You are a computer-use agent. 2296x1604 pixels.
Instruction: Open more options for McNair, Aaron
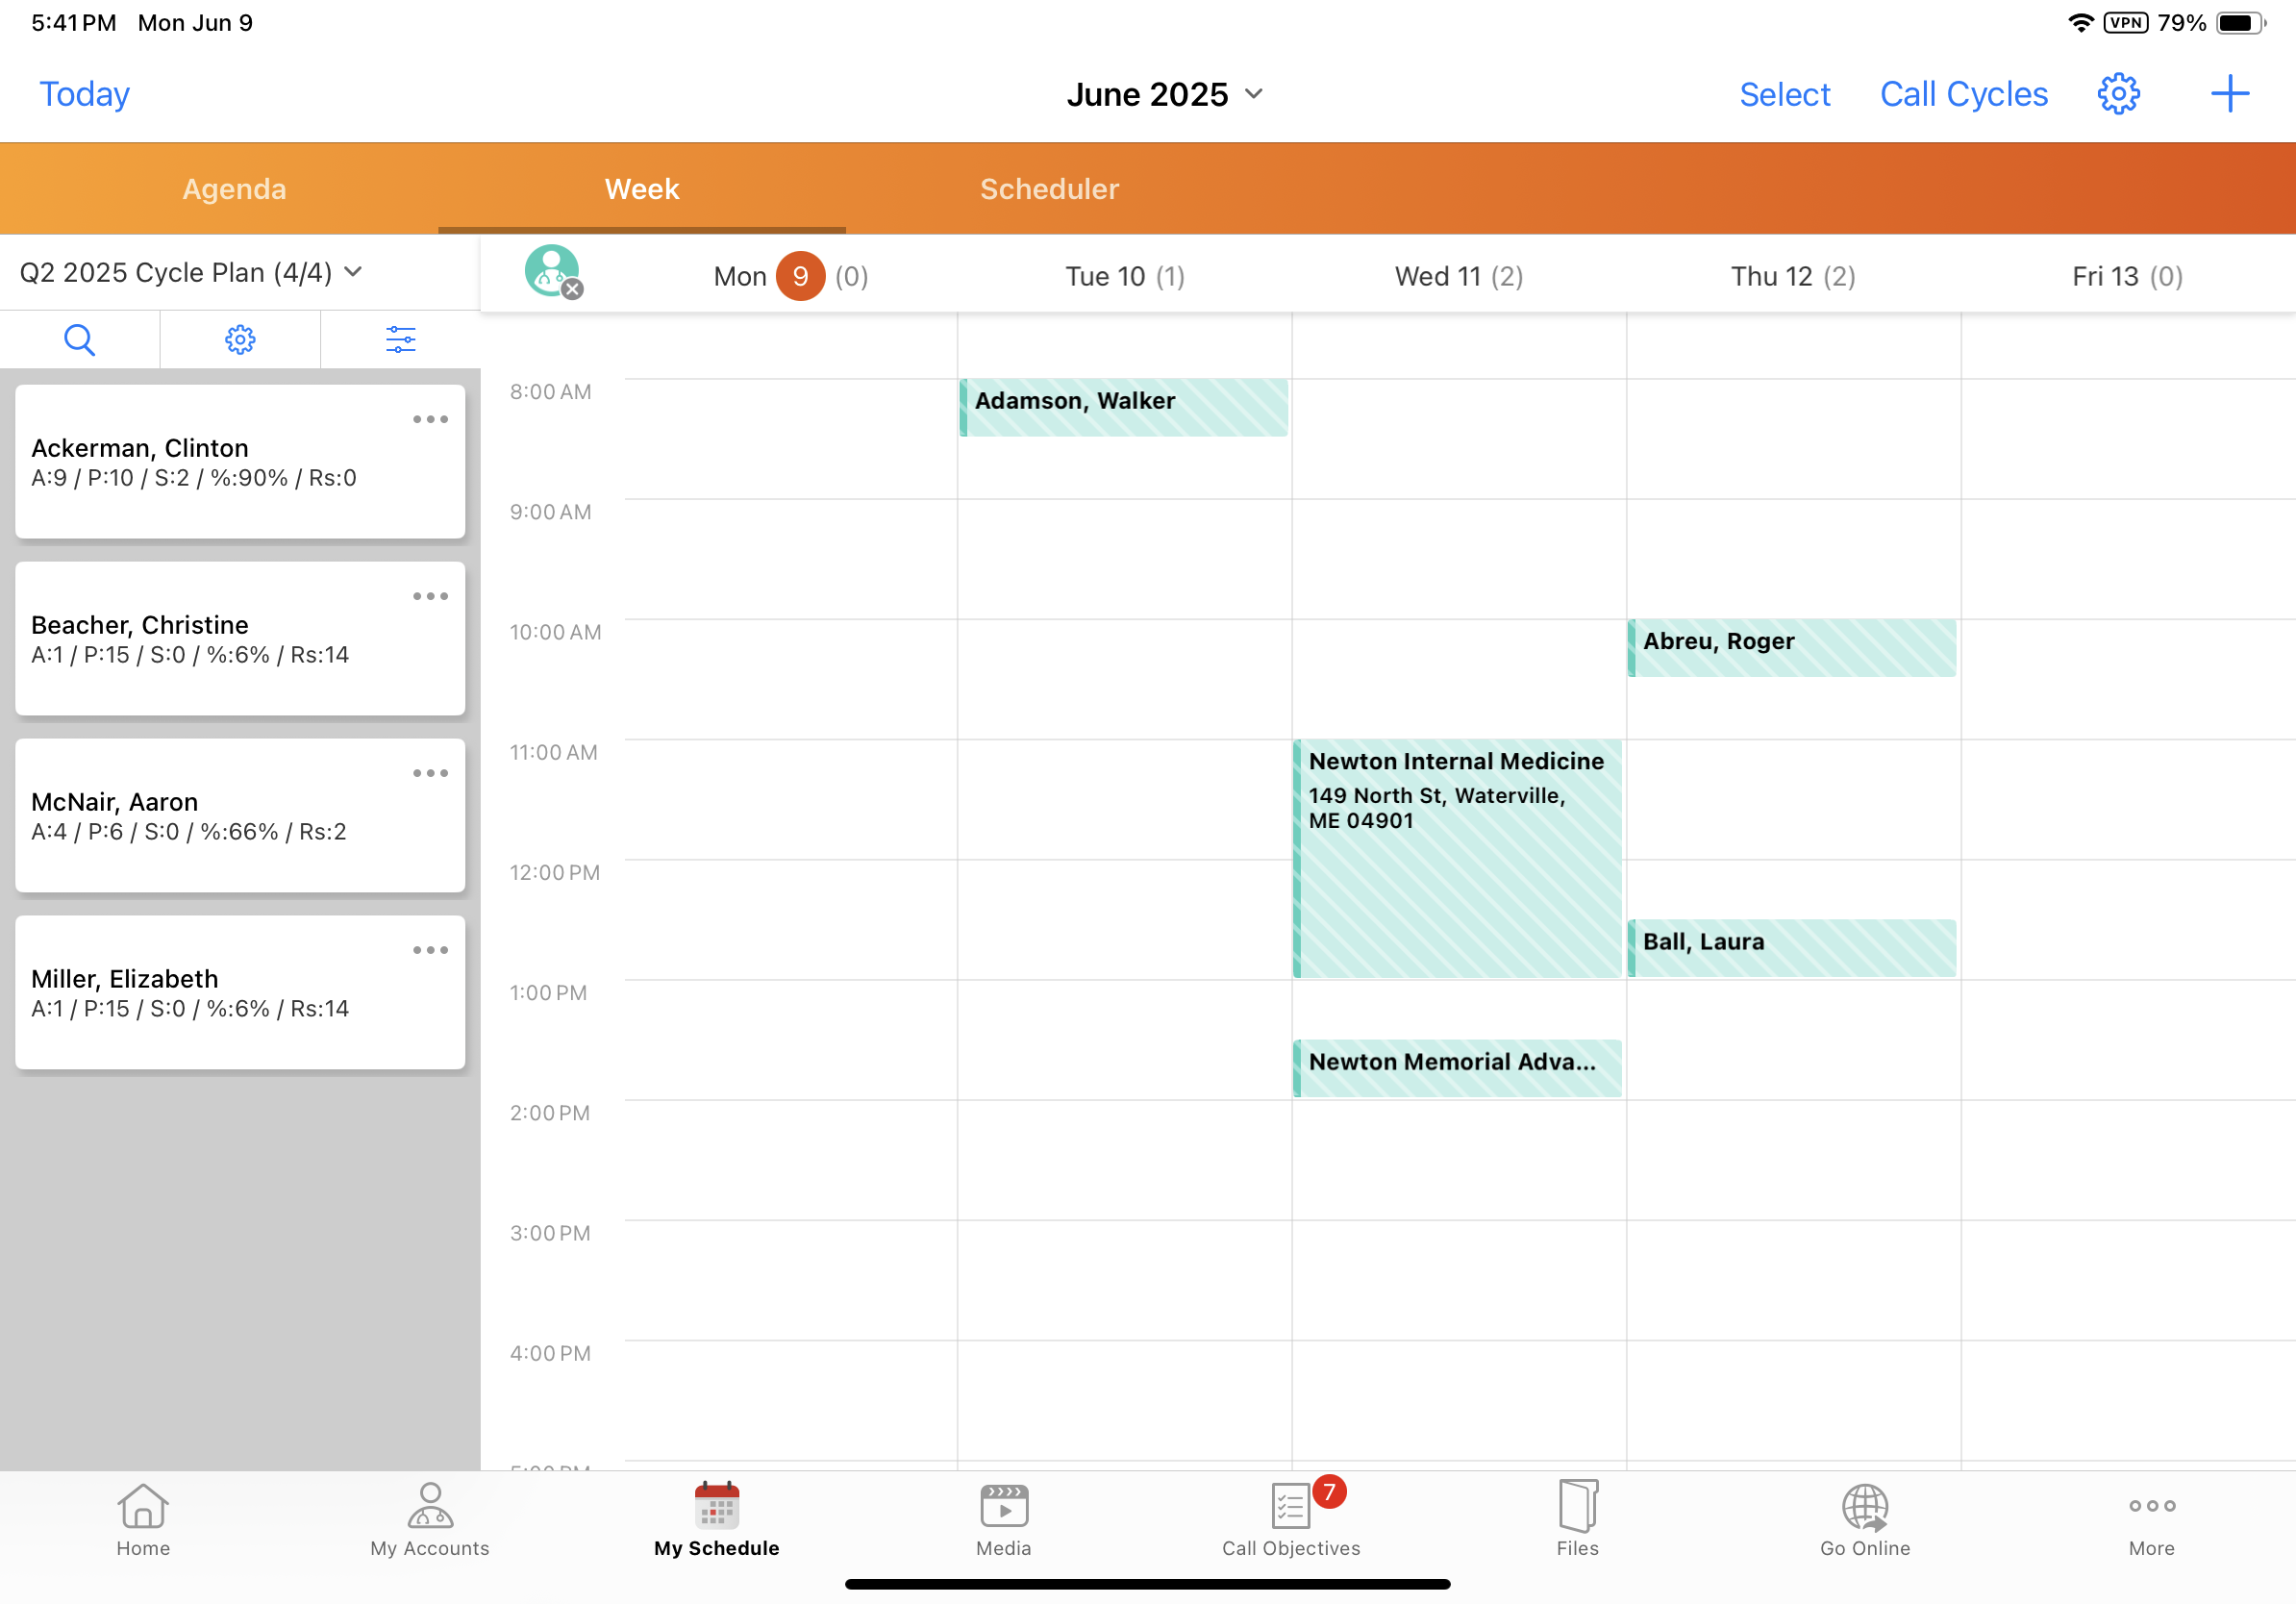pyautogui.click(x=430, y=773)
